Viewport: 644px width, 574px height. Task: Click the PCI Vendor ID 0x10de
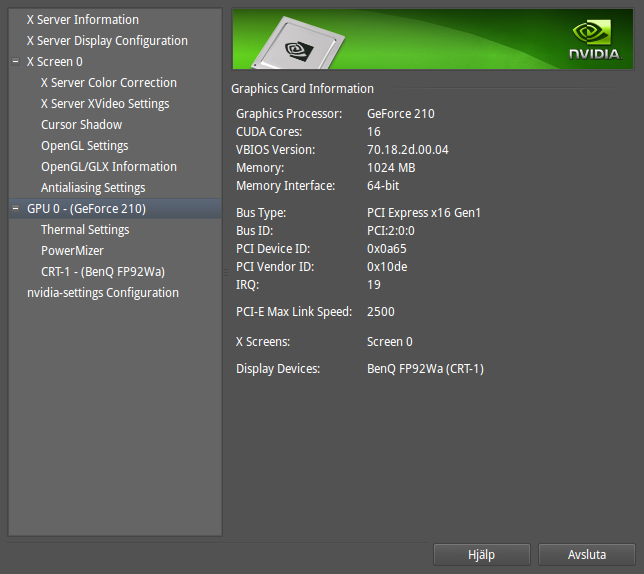coord(387,267)
